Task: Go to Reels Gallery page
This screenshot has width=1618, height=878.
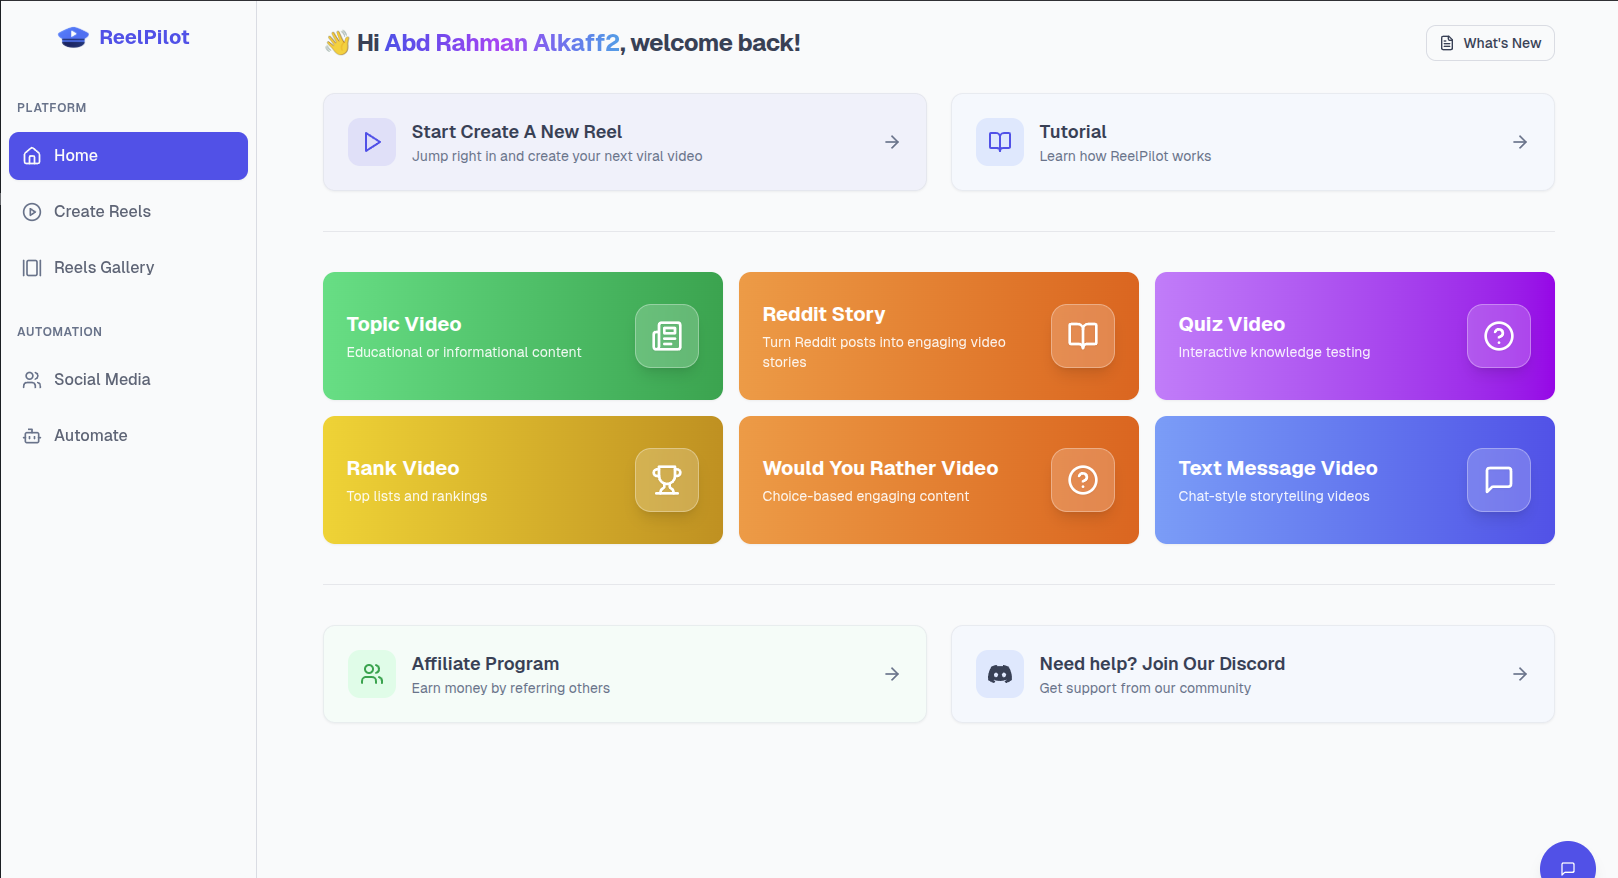Action: pyautogui.click(x=128, y=268)
